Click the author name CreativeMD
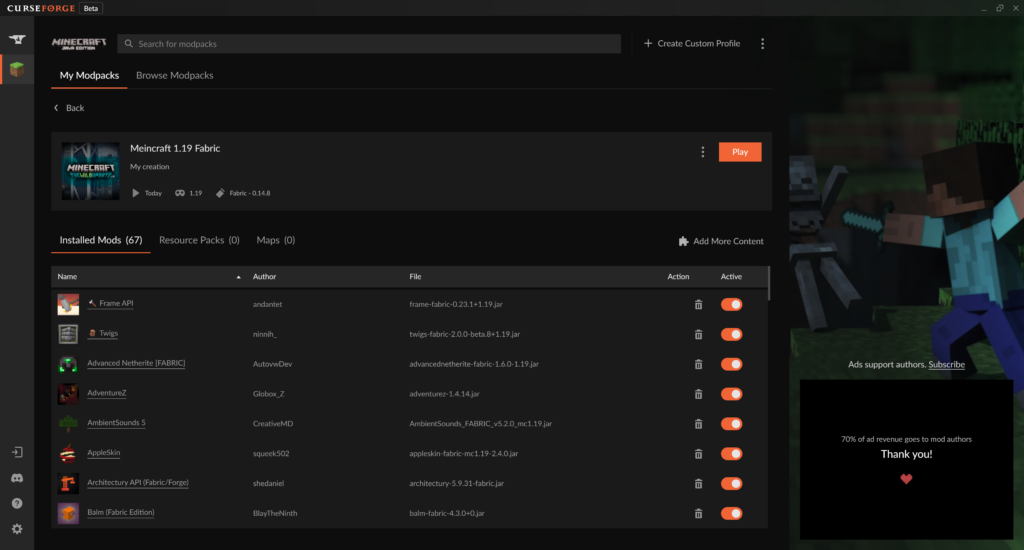The width and height of the screenshot is (1024, 550). coord(273,424)
